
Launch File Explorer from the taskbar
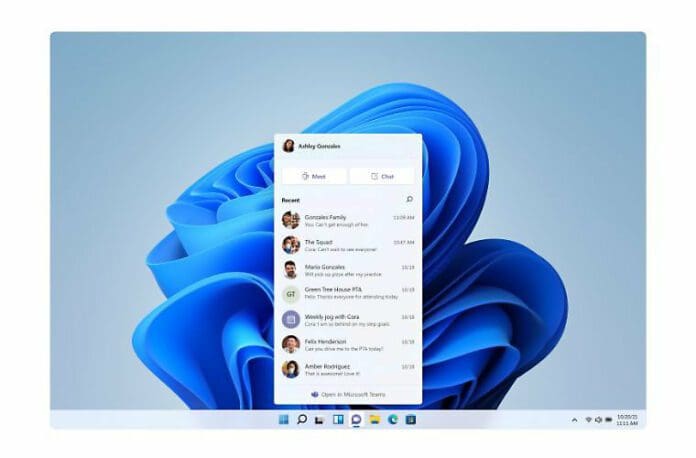point(374,419)
